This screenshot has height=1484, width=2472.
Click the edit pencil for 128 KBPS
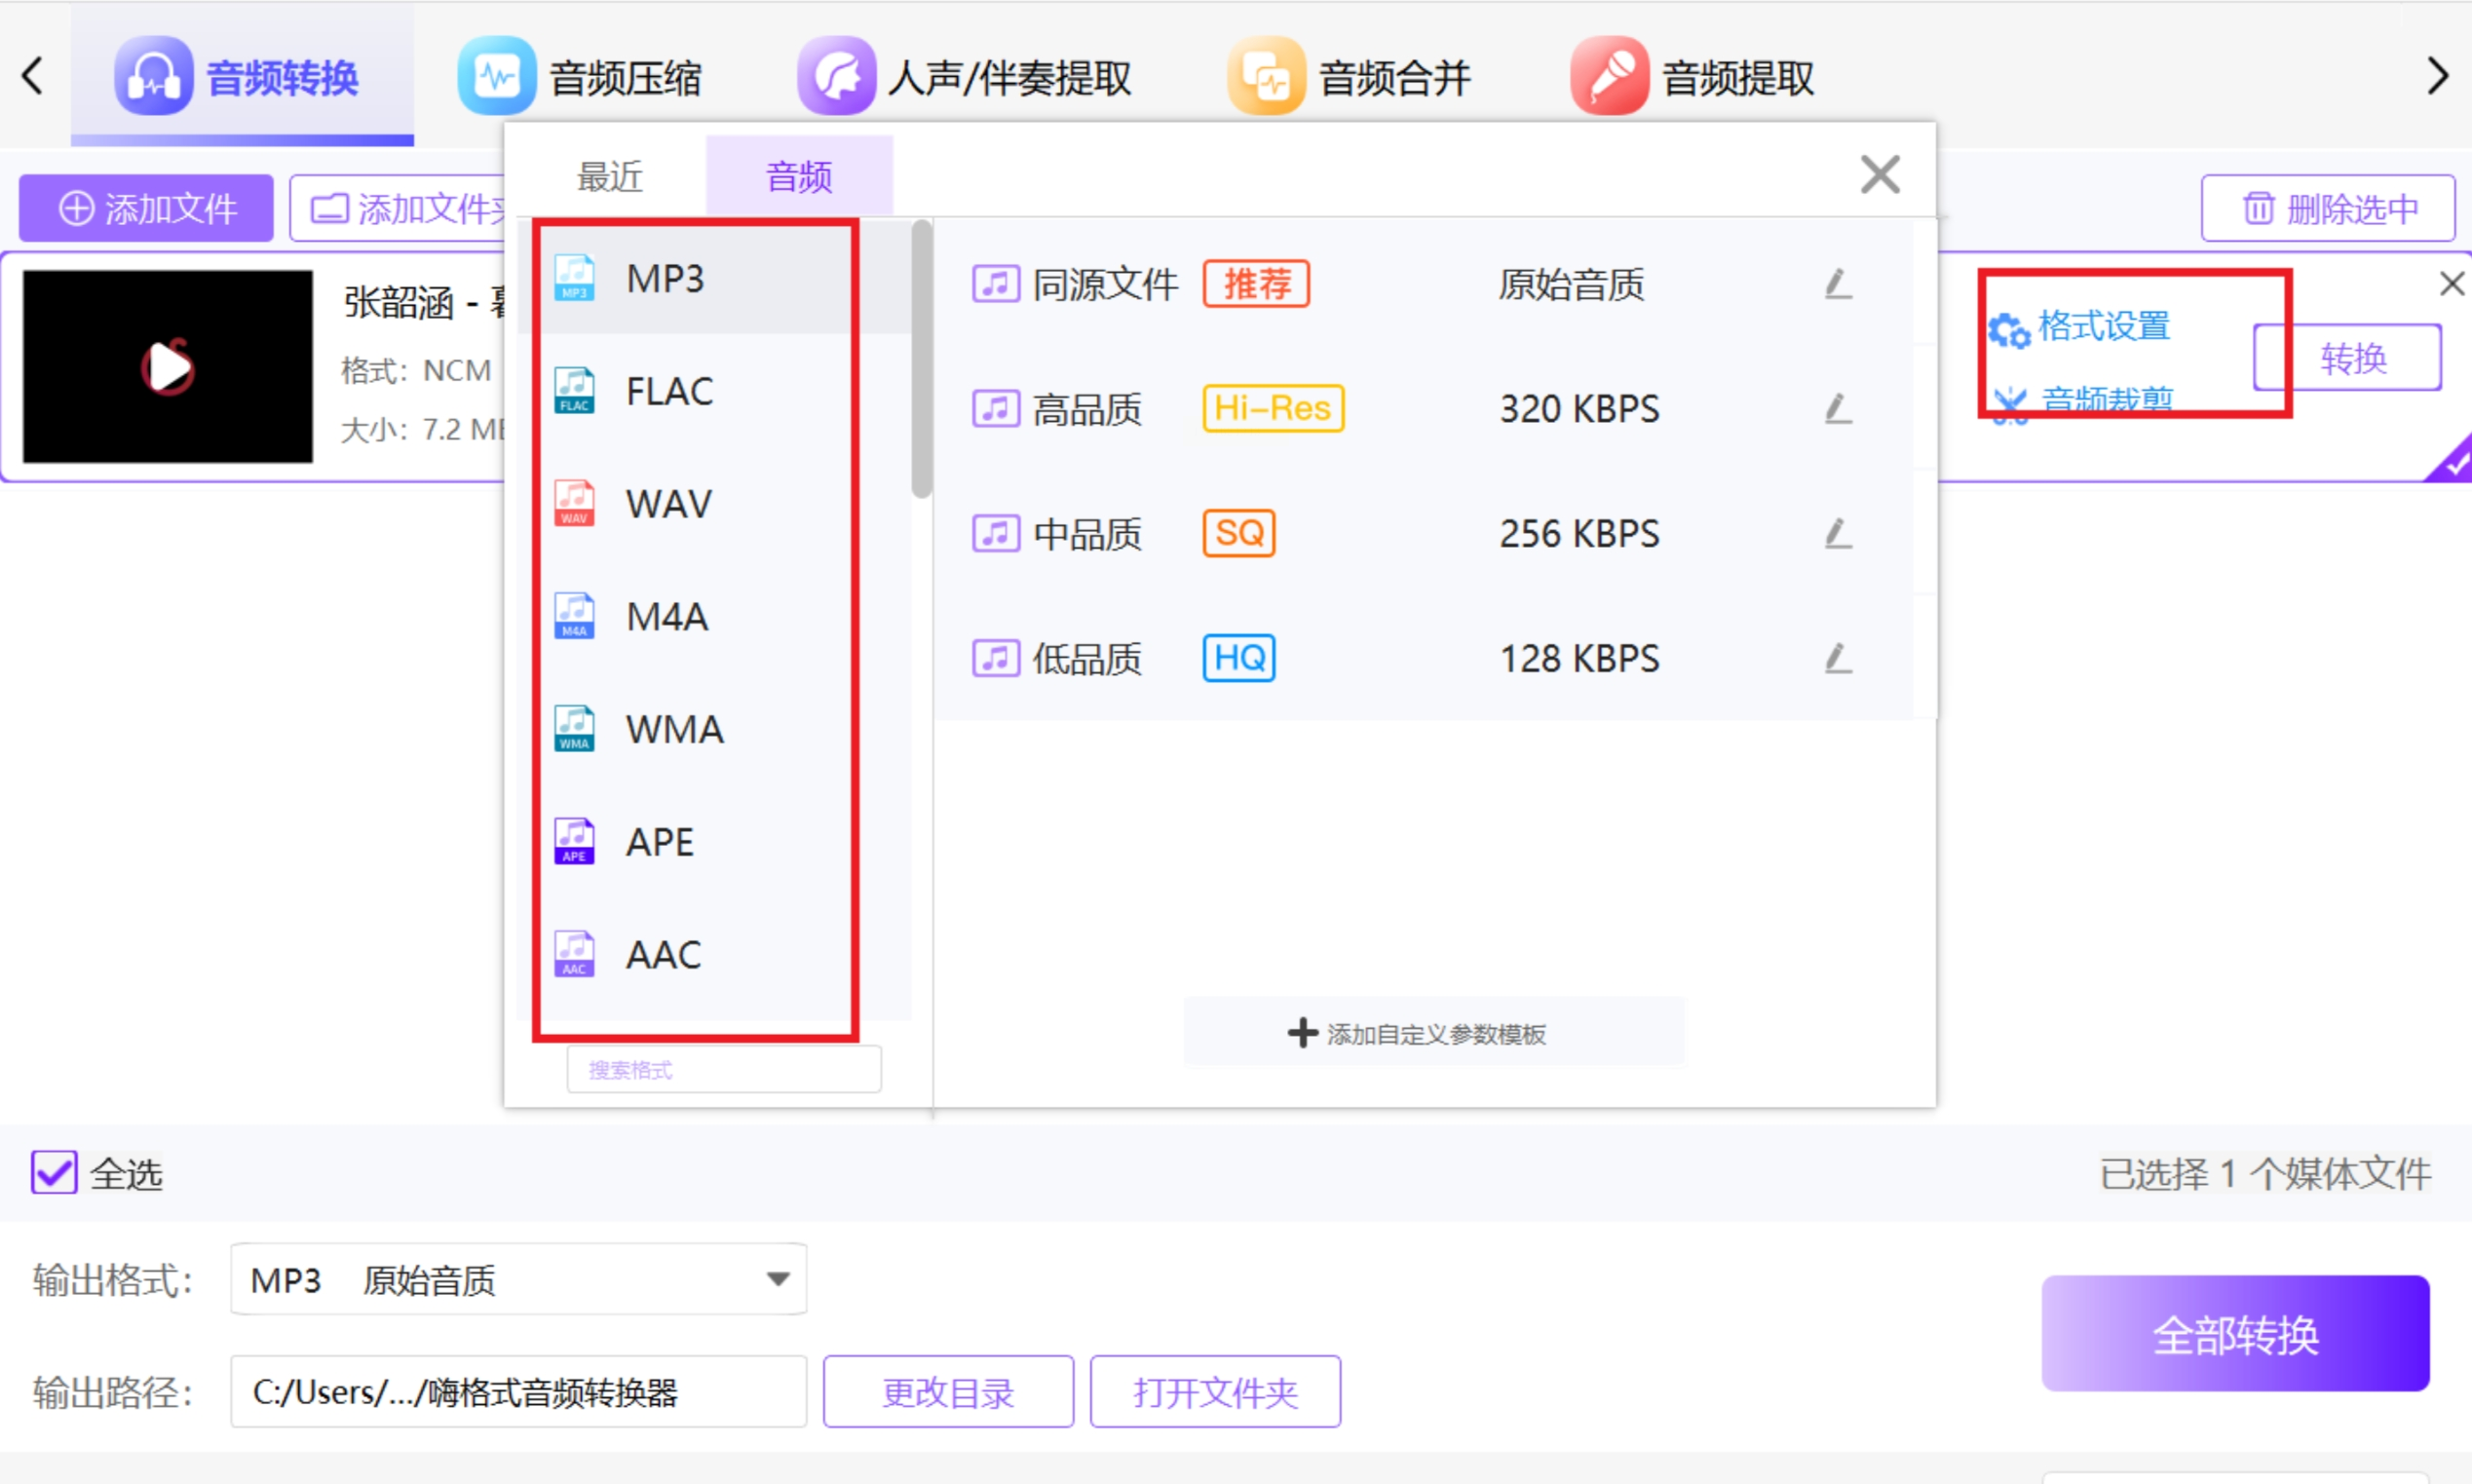point(1838,659)
